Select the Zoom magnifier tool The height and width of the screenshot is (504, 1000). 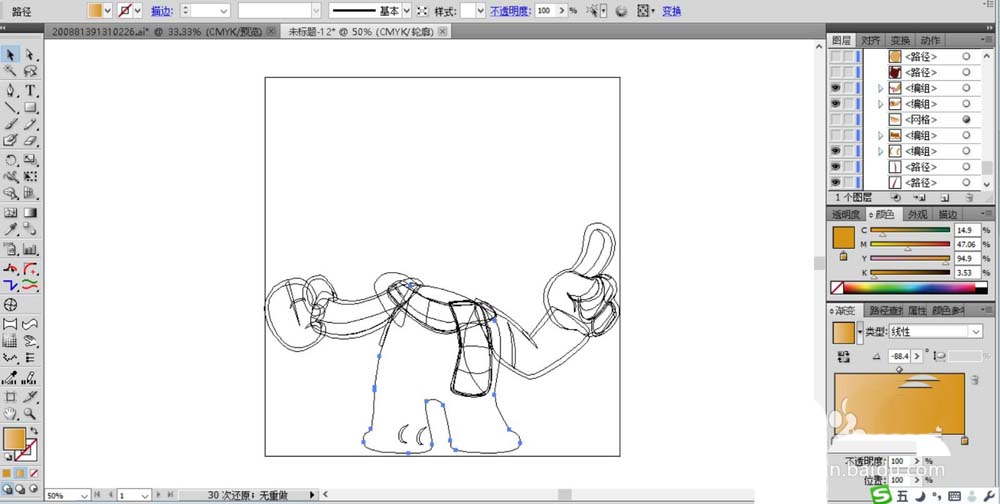pyautogui.click(x=29, y=413)
